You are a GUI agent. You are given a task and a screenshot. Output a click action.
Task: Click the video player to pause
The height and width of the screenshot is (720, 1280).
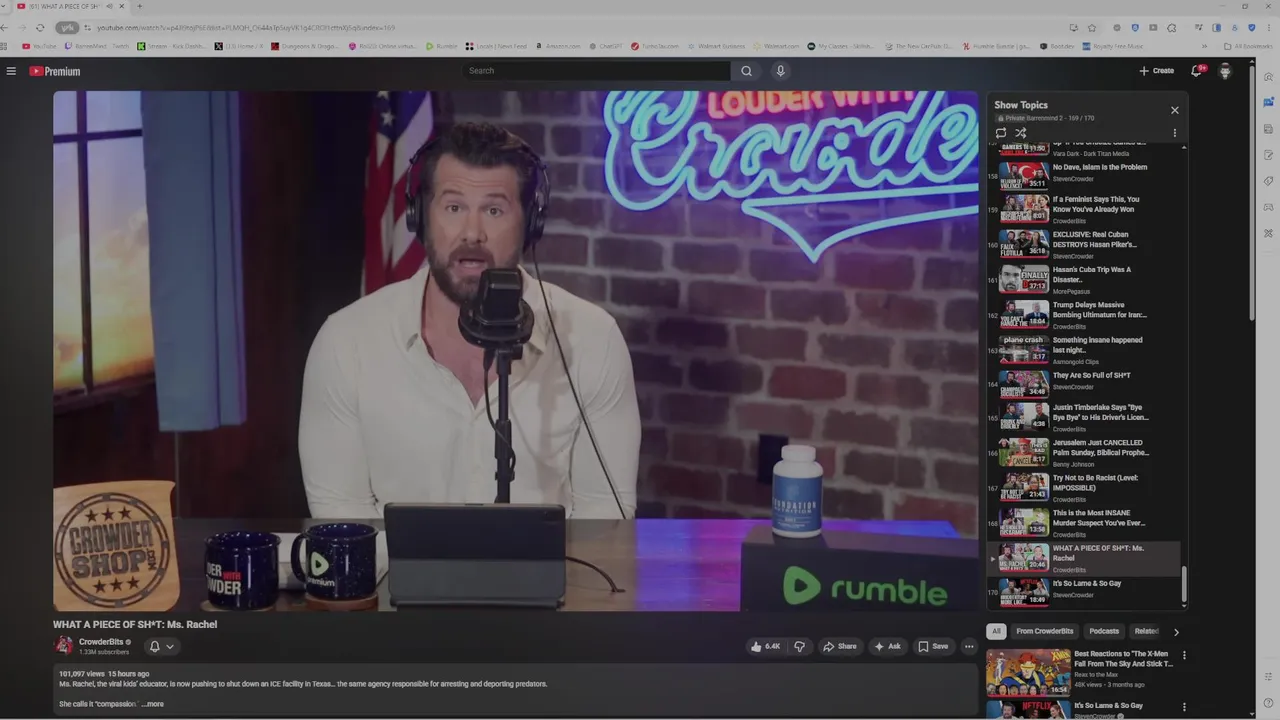click(x=516, y=350)
